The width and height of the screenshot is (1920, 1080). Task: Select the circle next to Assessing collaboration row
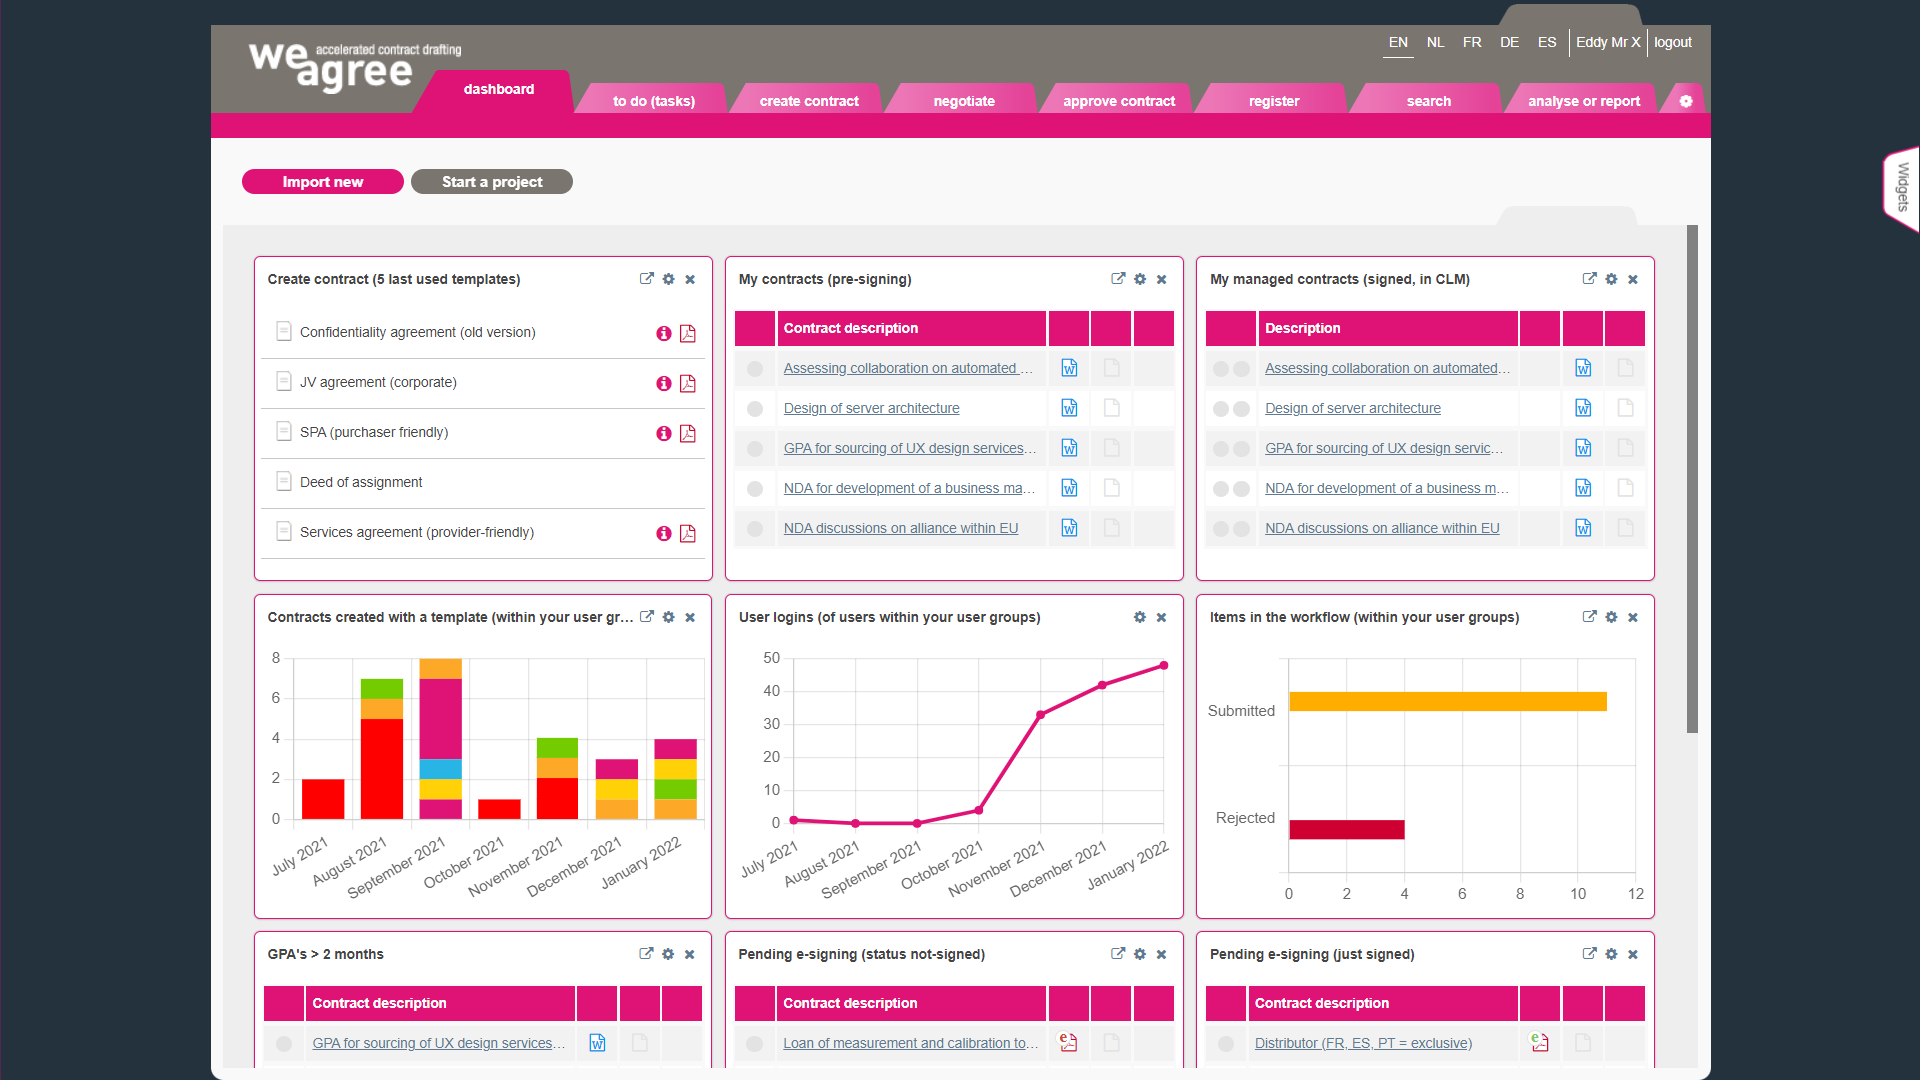[755, 368]
